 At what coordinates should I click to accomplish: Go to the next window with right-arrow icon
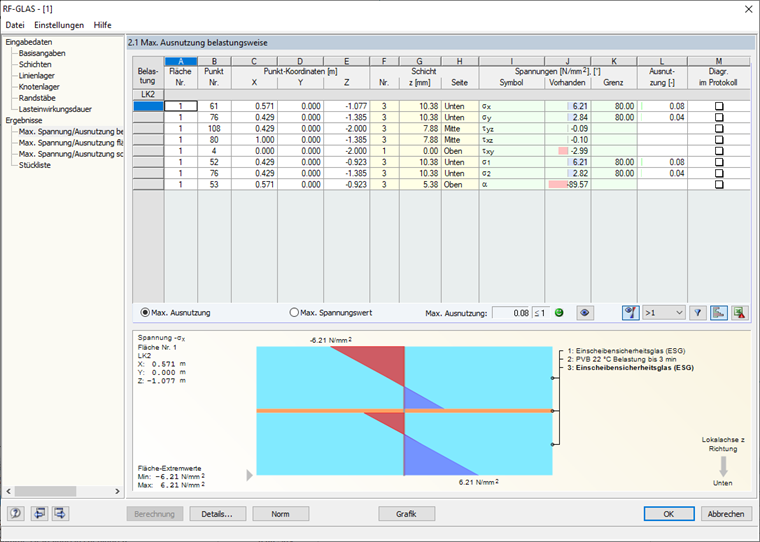tap(61, 513)
